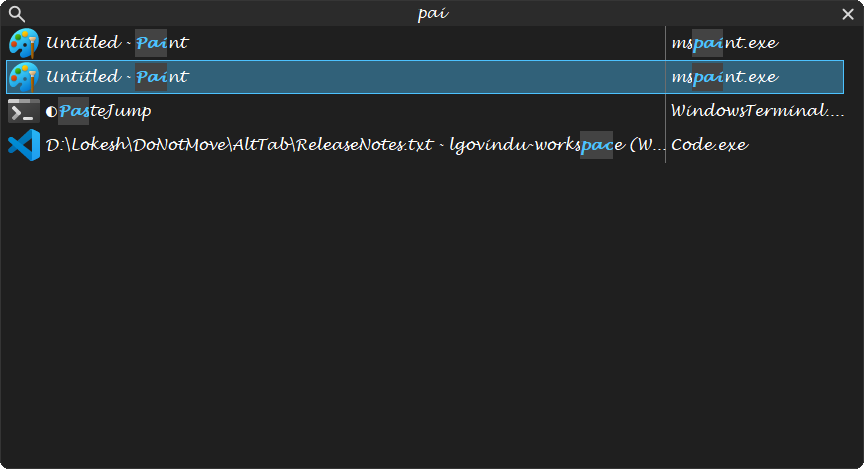Click the blue "pac" match in lgovindu-workspace
Screen dimensions: 864x469
tap(597, 145)
